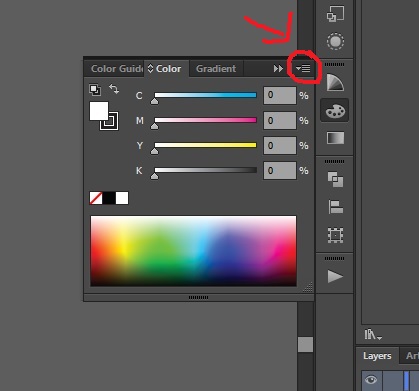The image size is (419, 391).
Task: Select the Color tab
Action: point(169,69)
